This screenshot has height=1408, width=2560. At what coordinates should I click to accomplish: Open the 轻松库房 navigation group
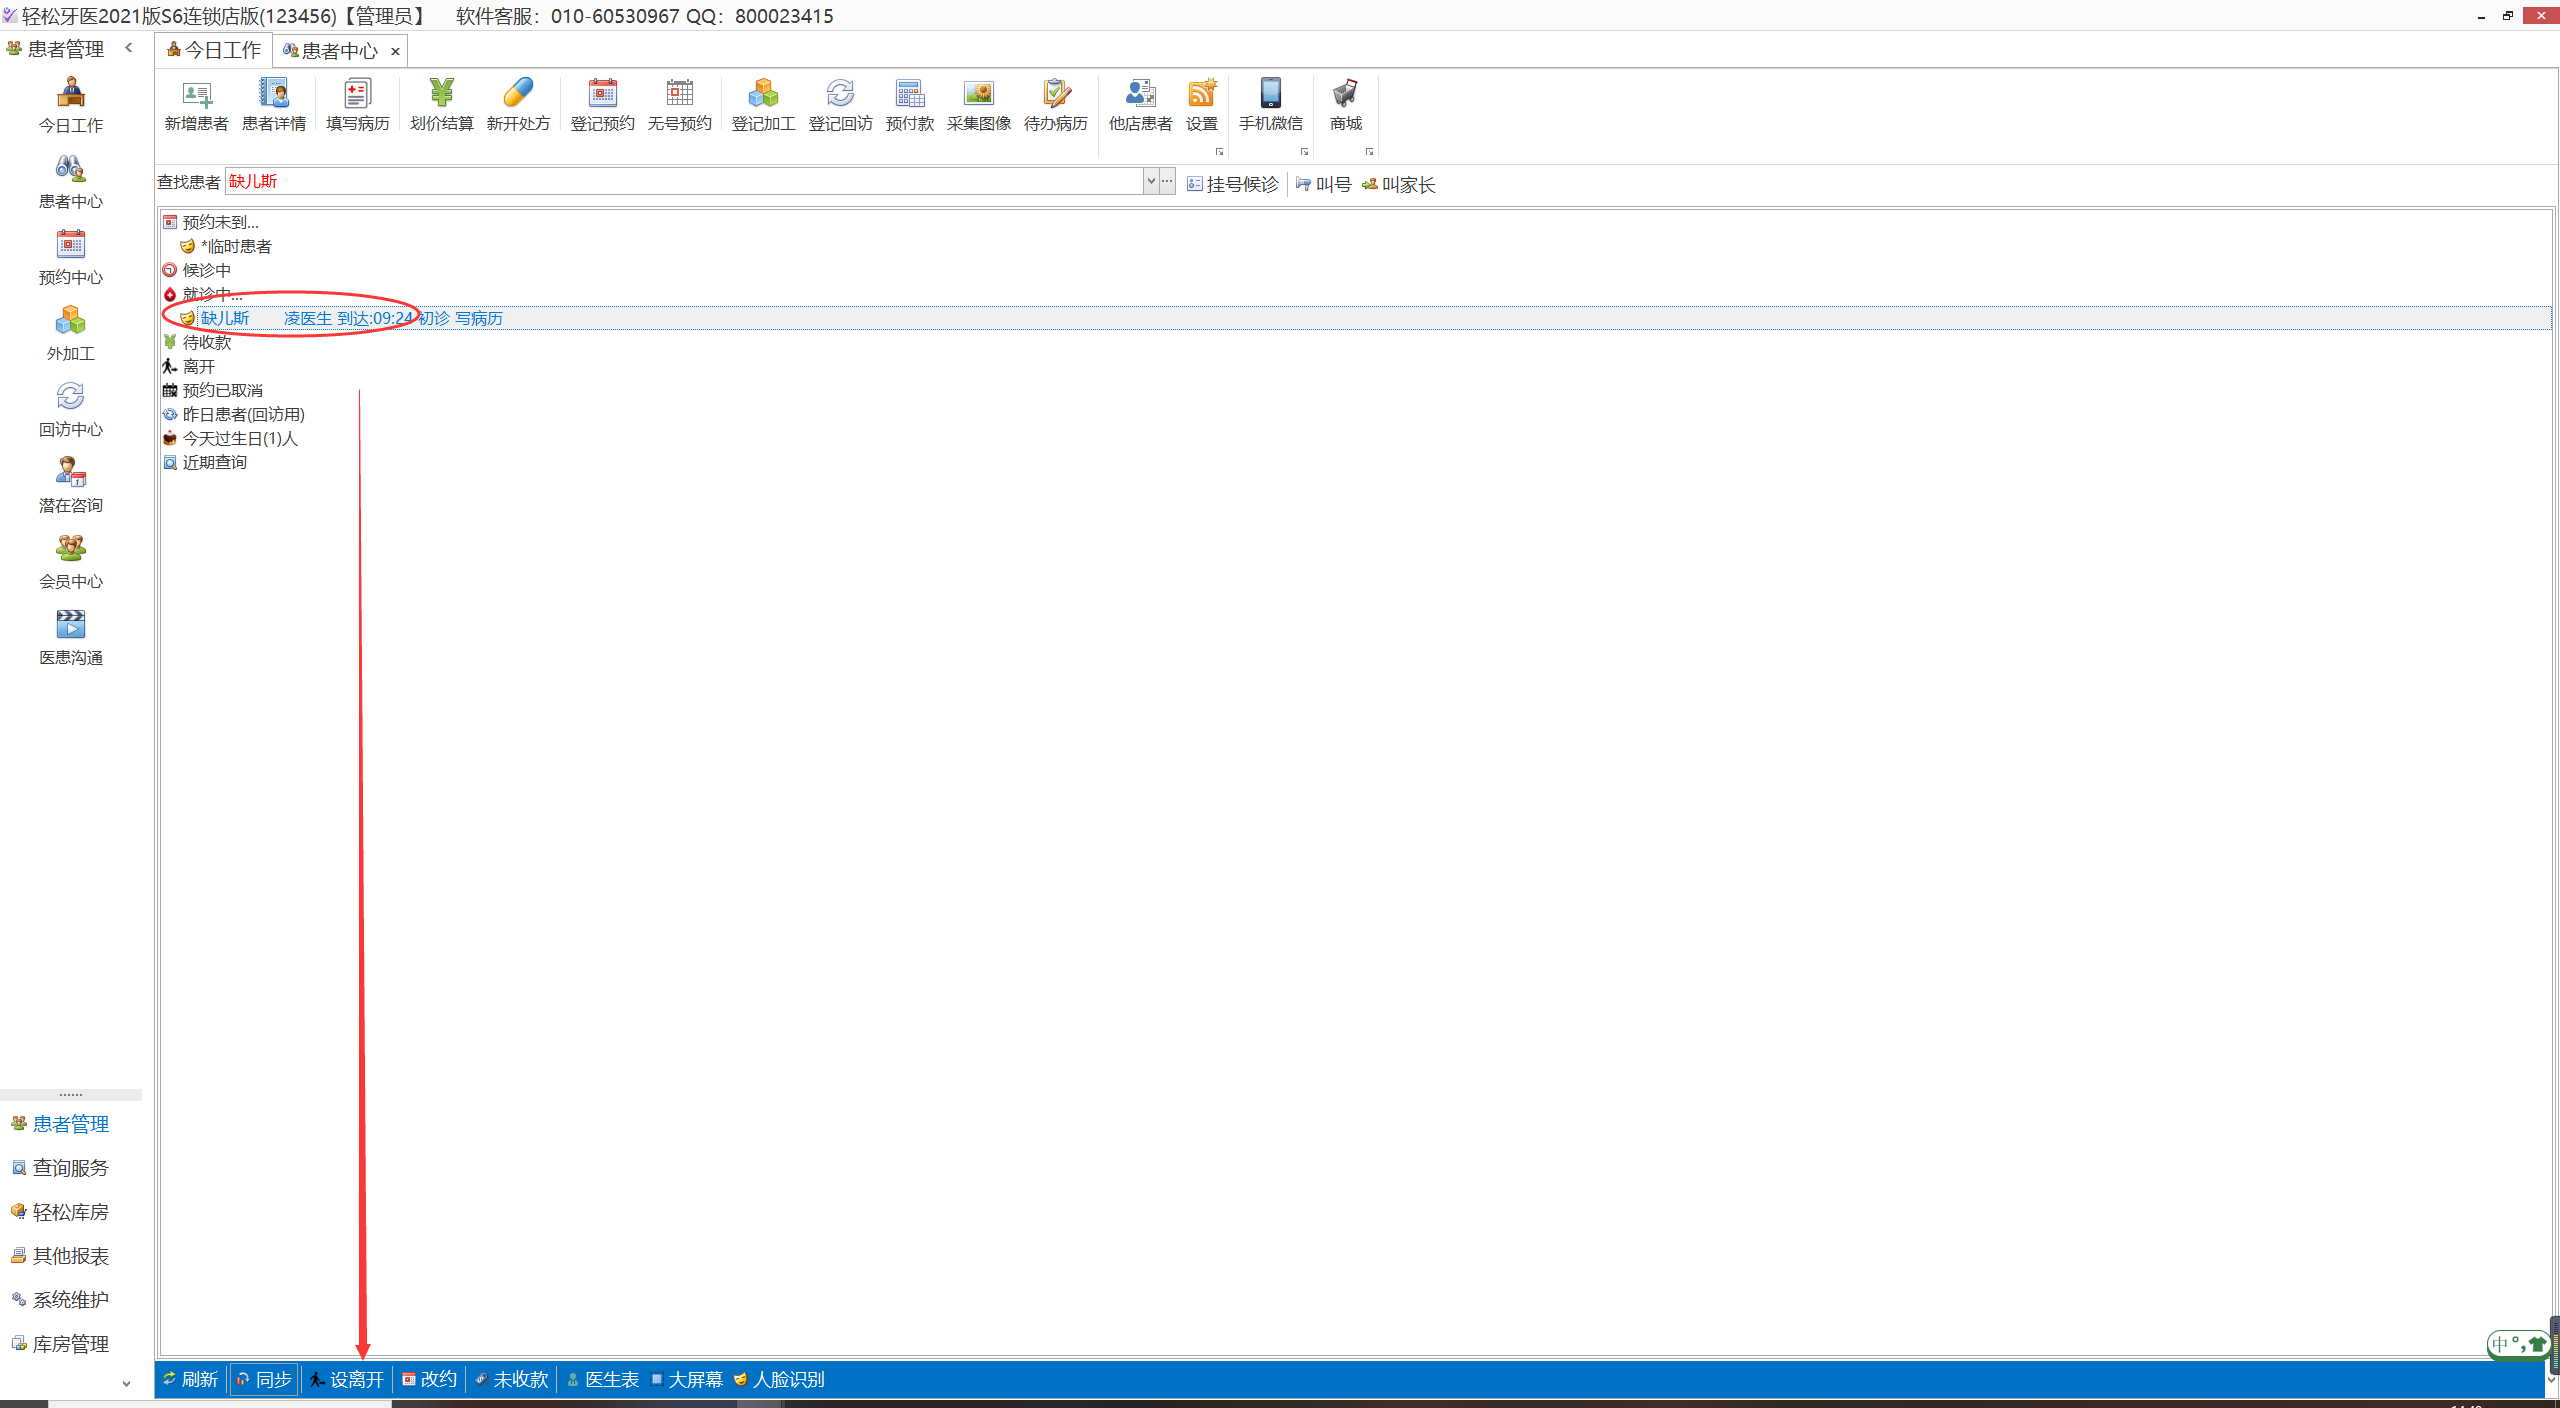(60, 1212)
